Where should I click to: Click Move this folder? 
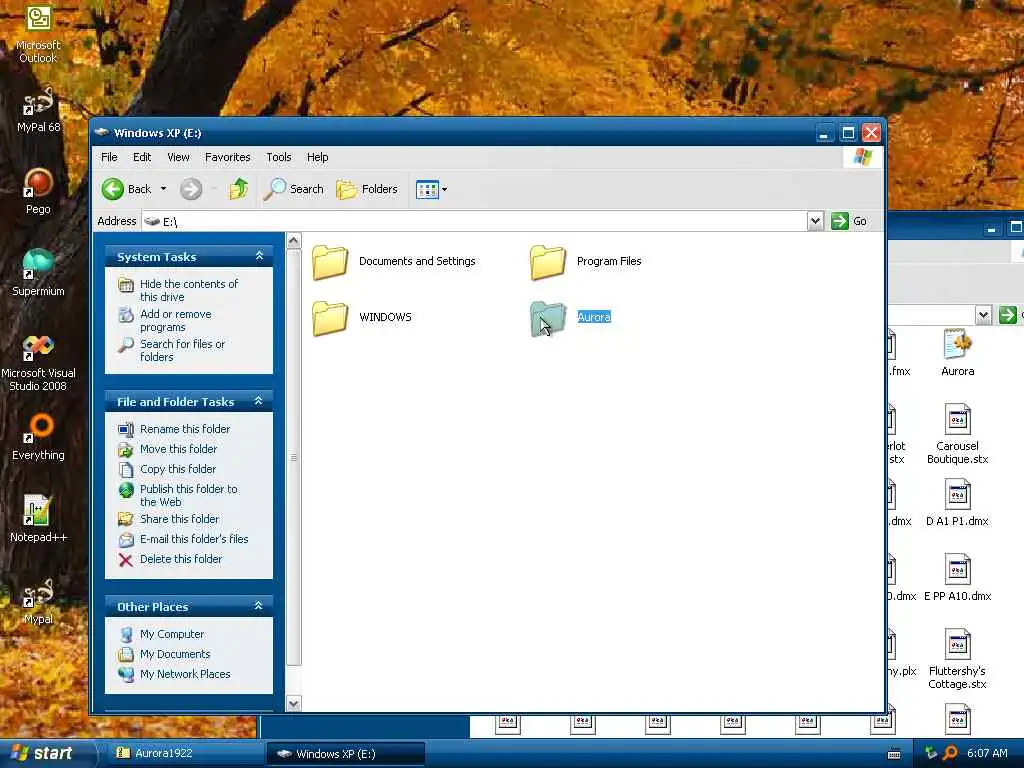click(x=178, y=449)
